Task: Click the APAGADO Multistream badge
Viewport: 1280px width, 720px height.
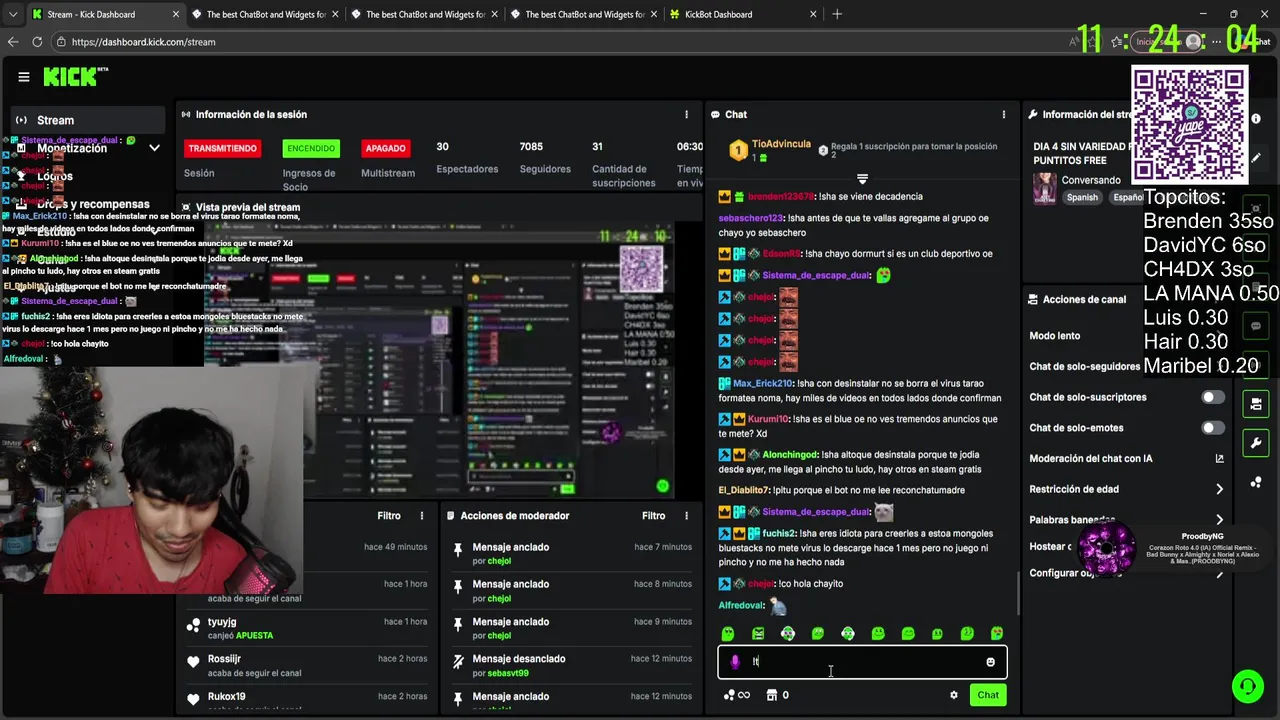Action: (385, 148)
